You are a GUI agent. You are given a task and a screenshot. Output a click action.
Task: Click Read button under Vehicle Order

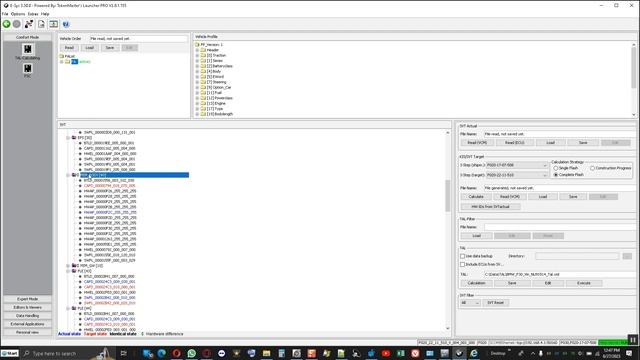click(x=69, y=48)
